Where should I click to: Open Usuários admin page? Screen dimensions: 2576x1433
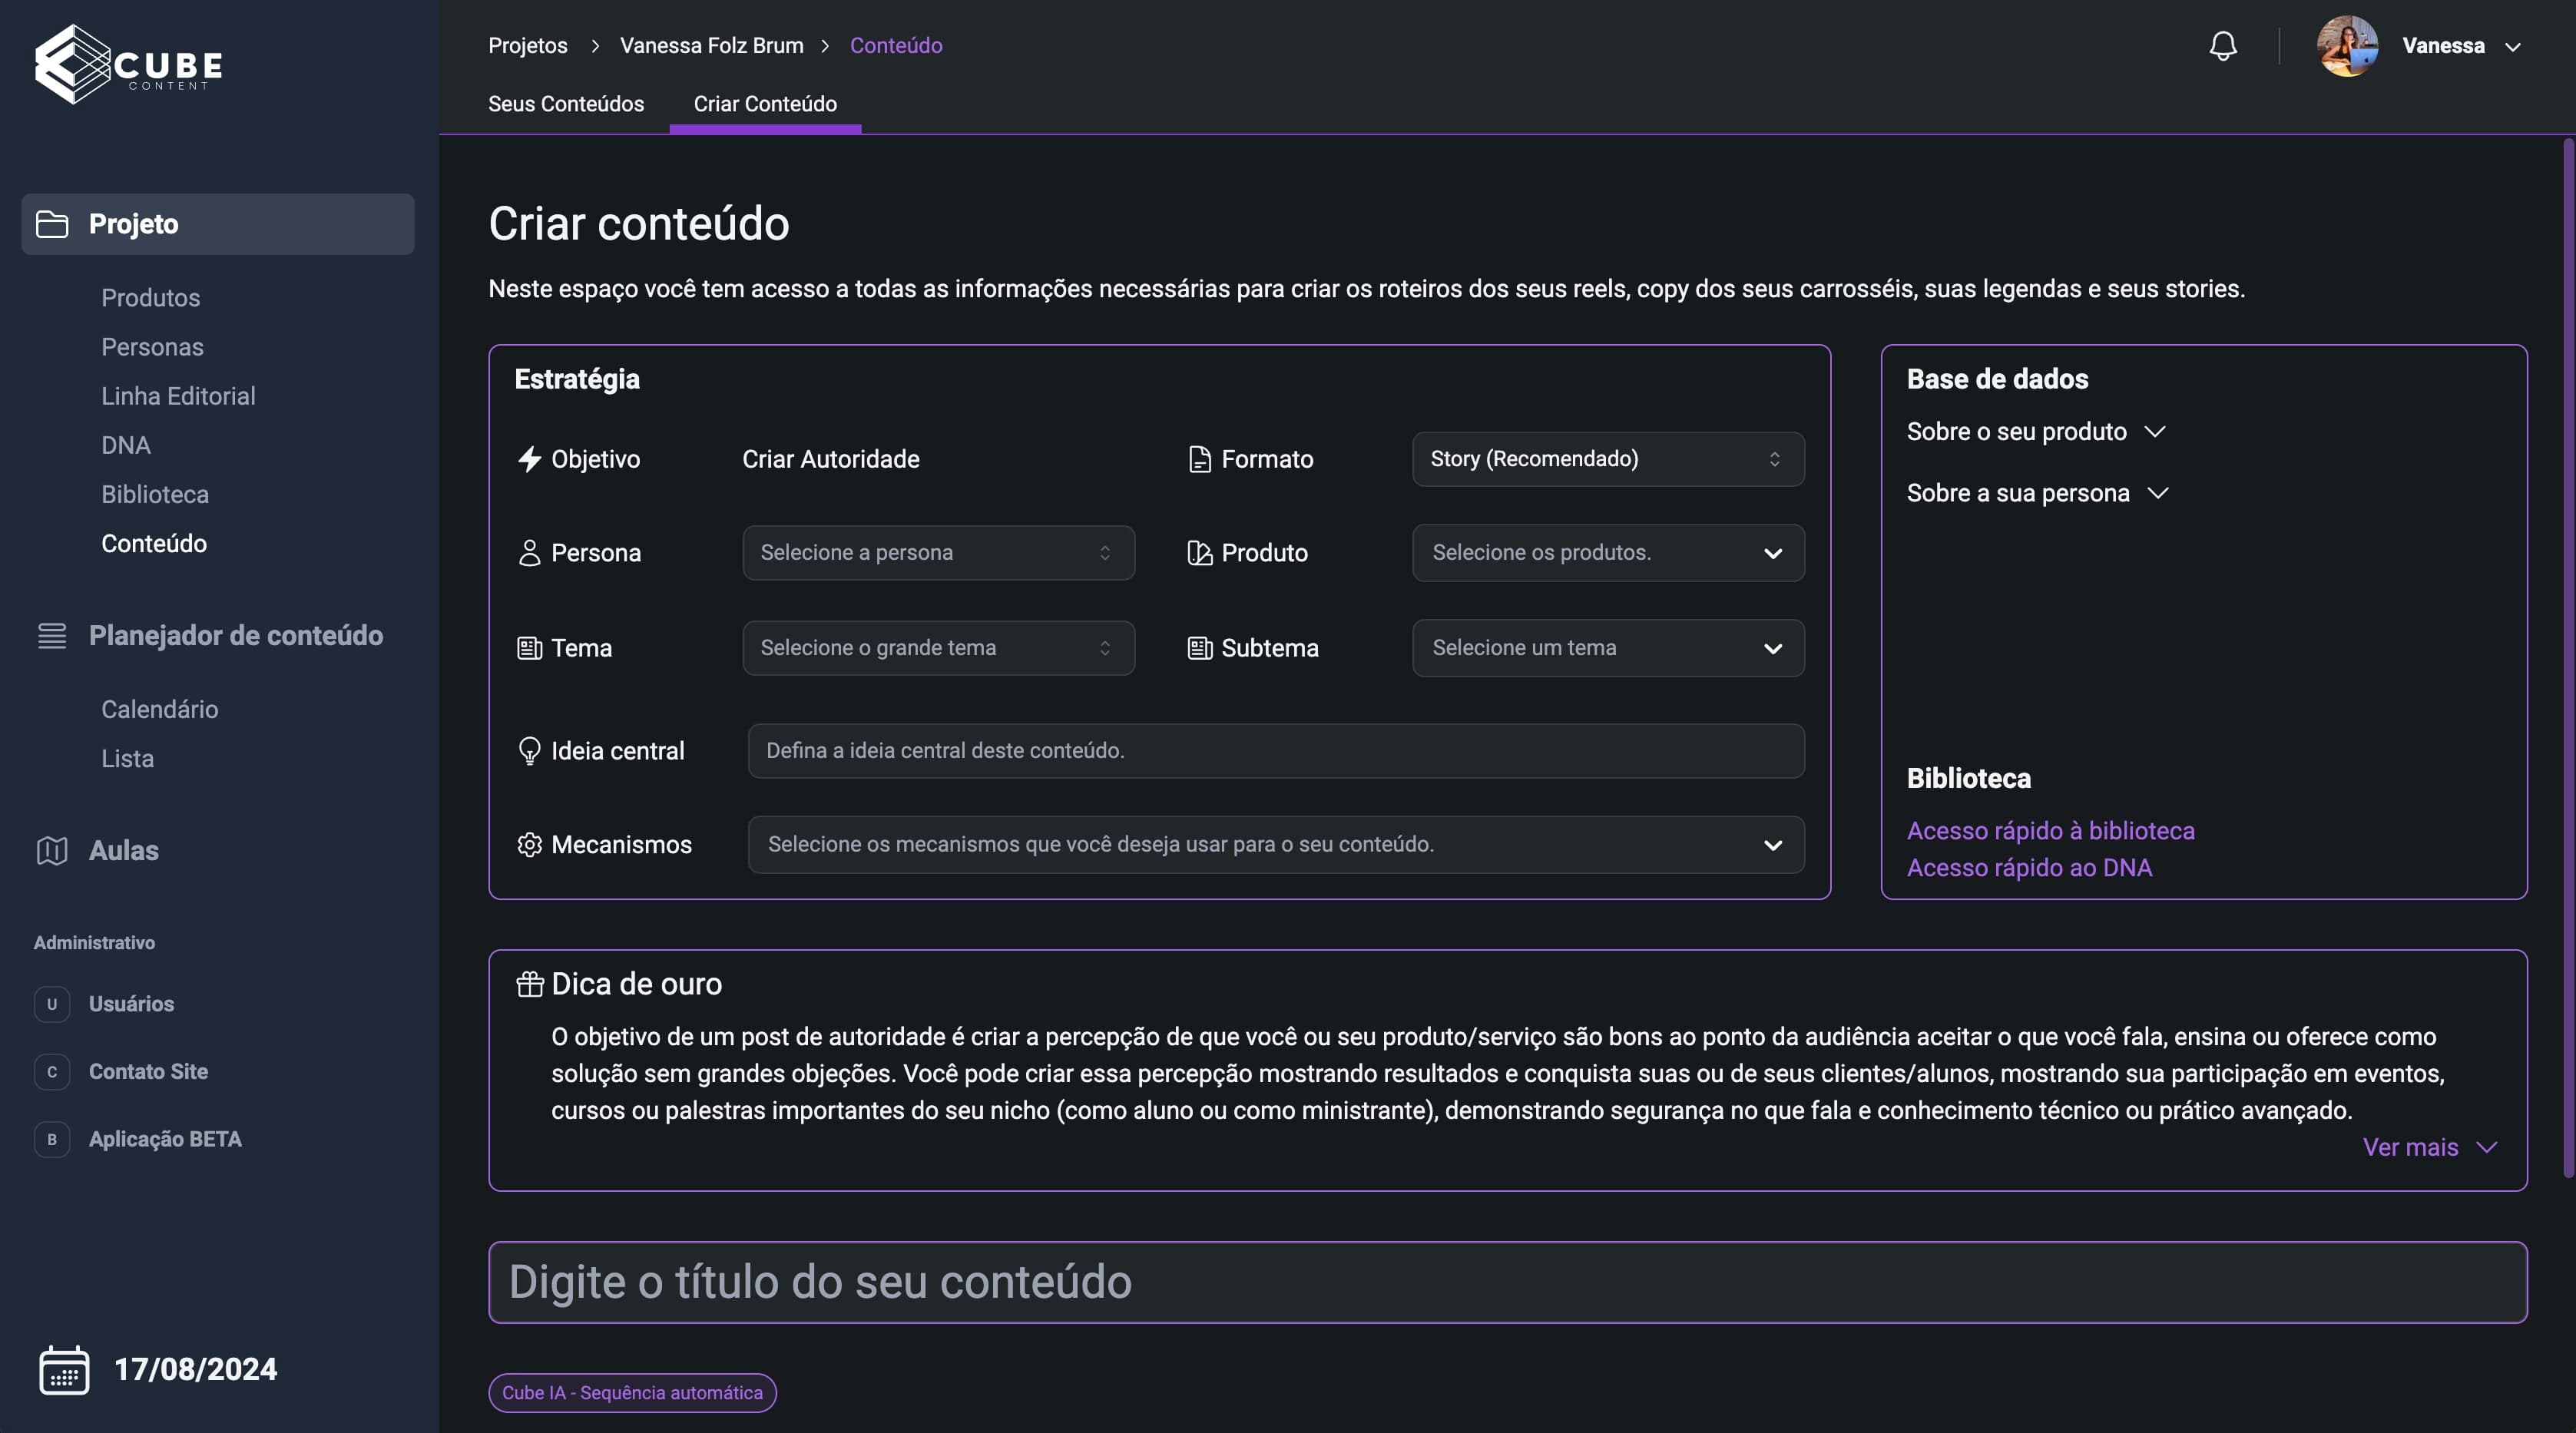(131, 1004)
